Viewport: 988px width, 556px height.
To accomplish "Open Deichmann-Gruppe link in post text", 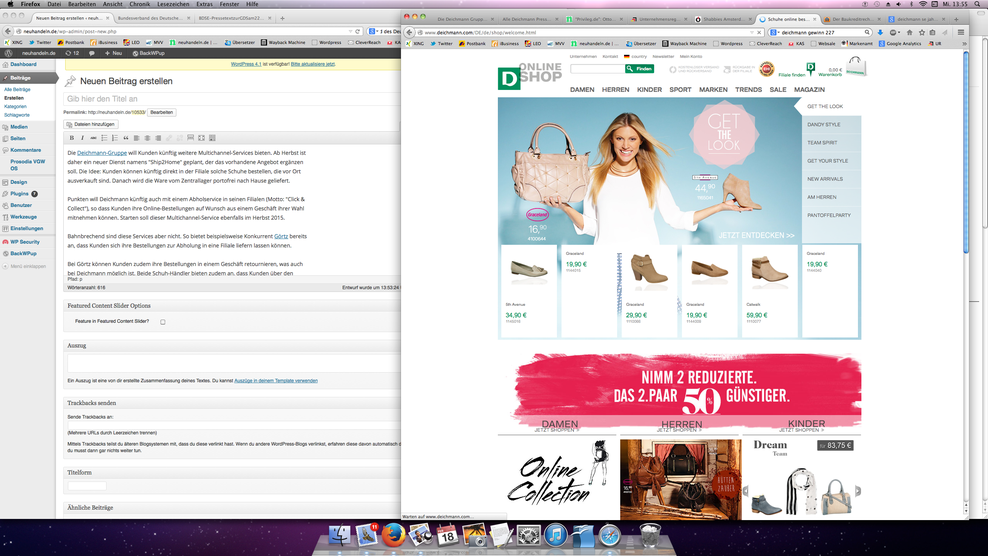I will (101, 153).
